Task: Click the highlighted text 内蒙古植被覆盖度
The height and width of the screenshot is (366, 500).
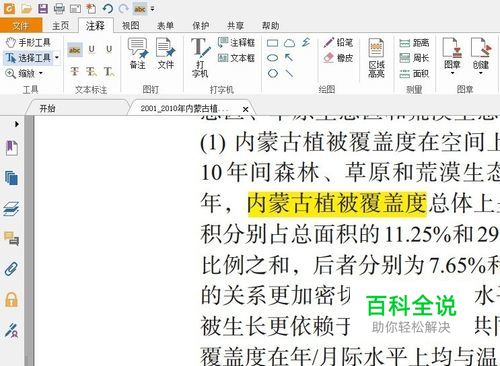Action: pos(337,204)
